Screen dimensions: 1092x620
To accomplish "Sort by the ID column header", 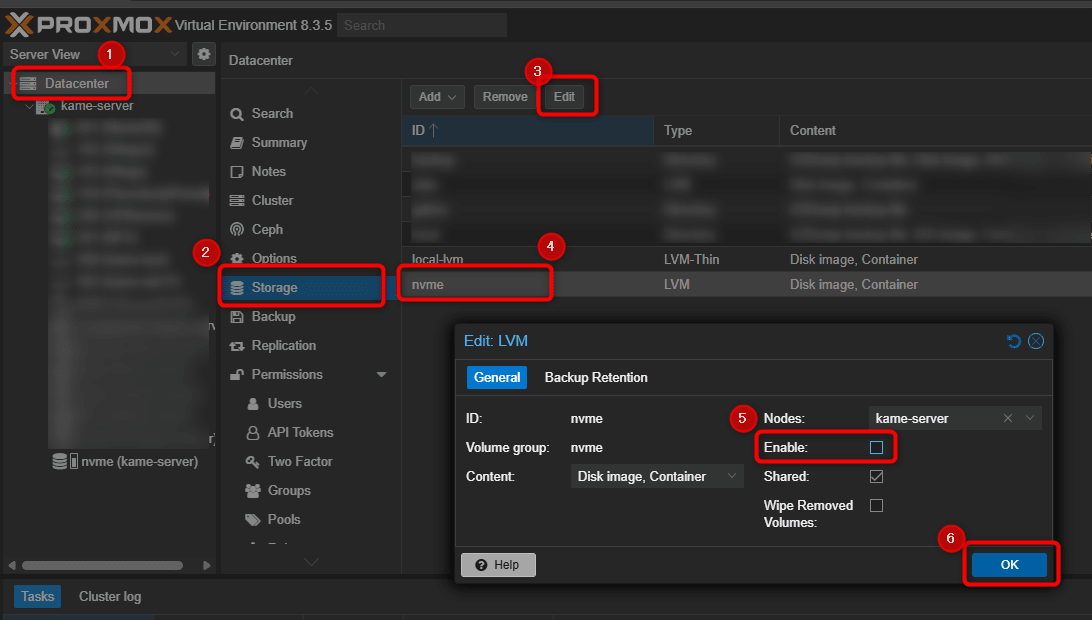I will 527,130.
